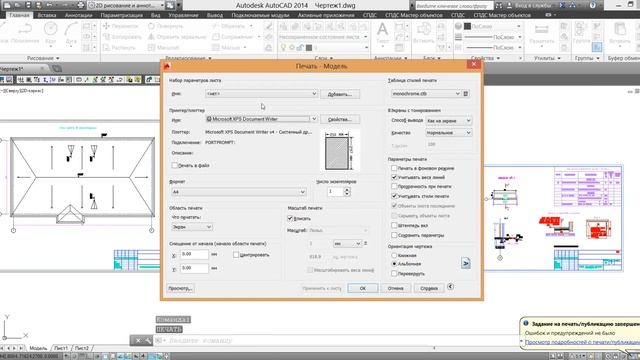Click the Массив (array) tool

point(227,47)
